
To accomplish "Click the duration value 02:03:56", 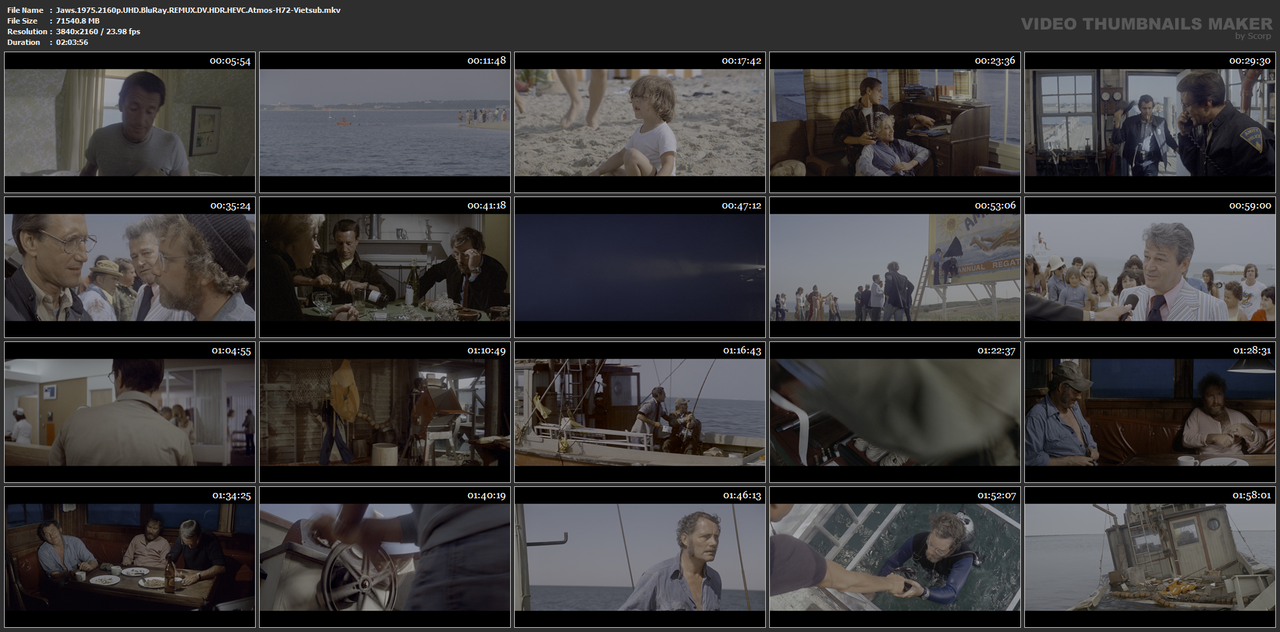I will [x=72, y=42].
